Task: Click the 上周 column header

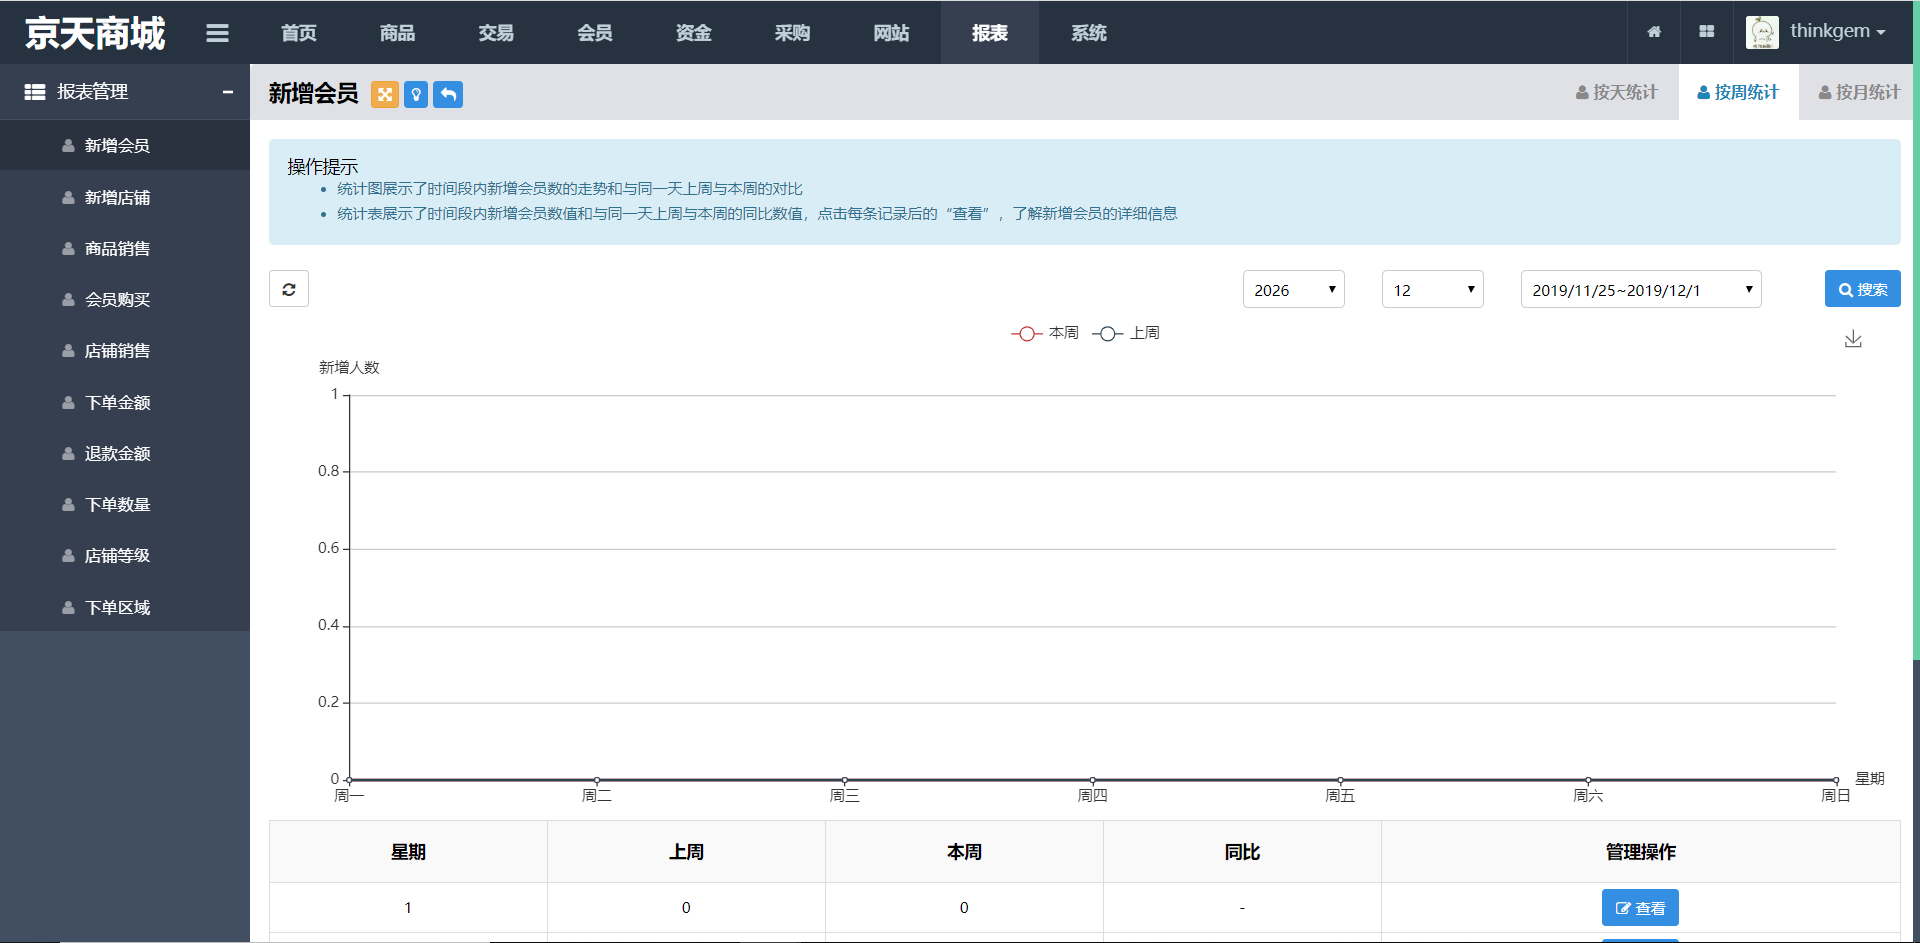Action: click(x=686, y=852)
